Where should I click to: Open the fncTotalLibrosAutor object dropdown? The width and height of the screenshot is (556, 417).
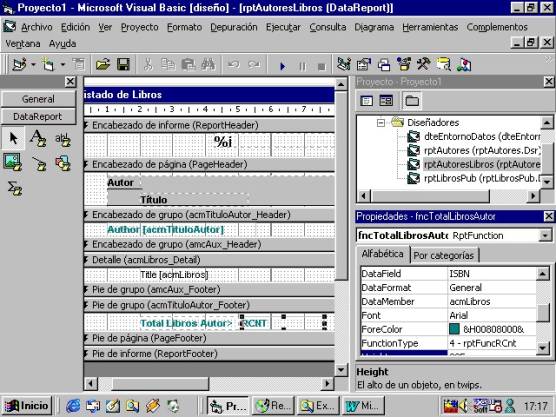(545, 235)
